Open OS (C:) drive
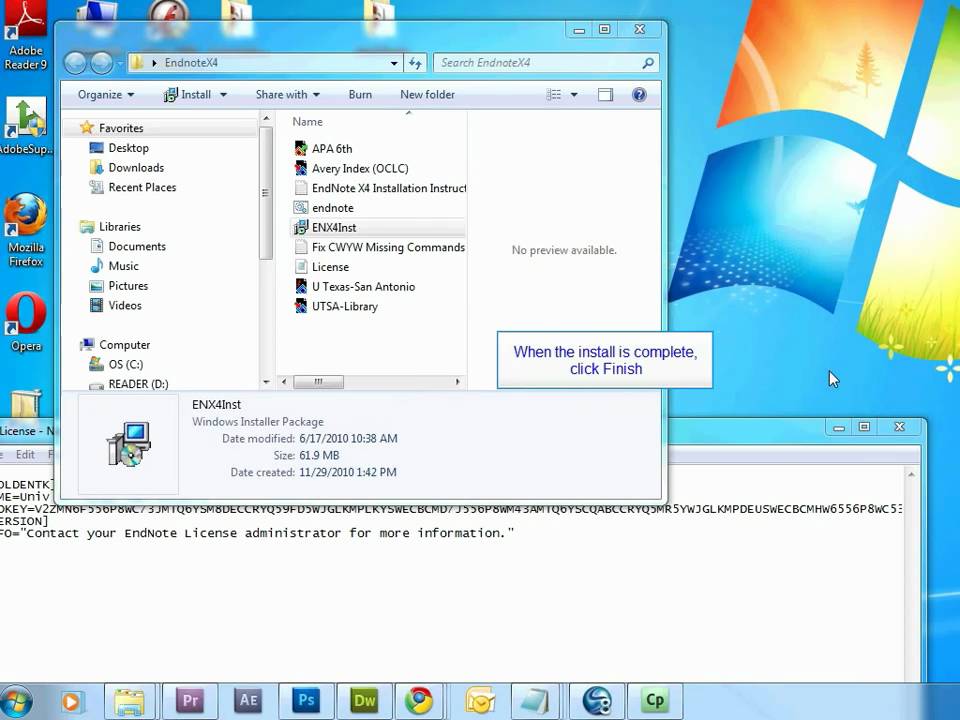Viewport: 960px width, 720px height. [x=126, y=364]
